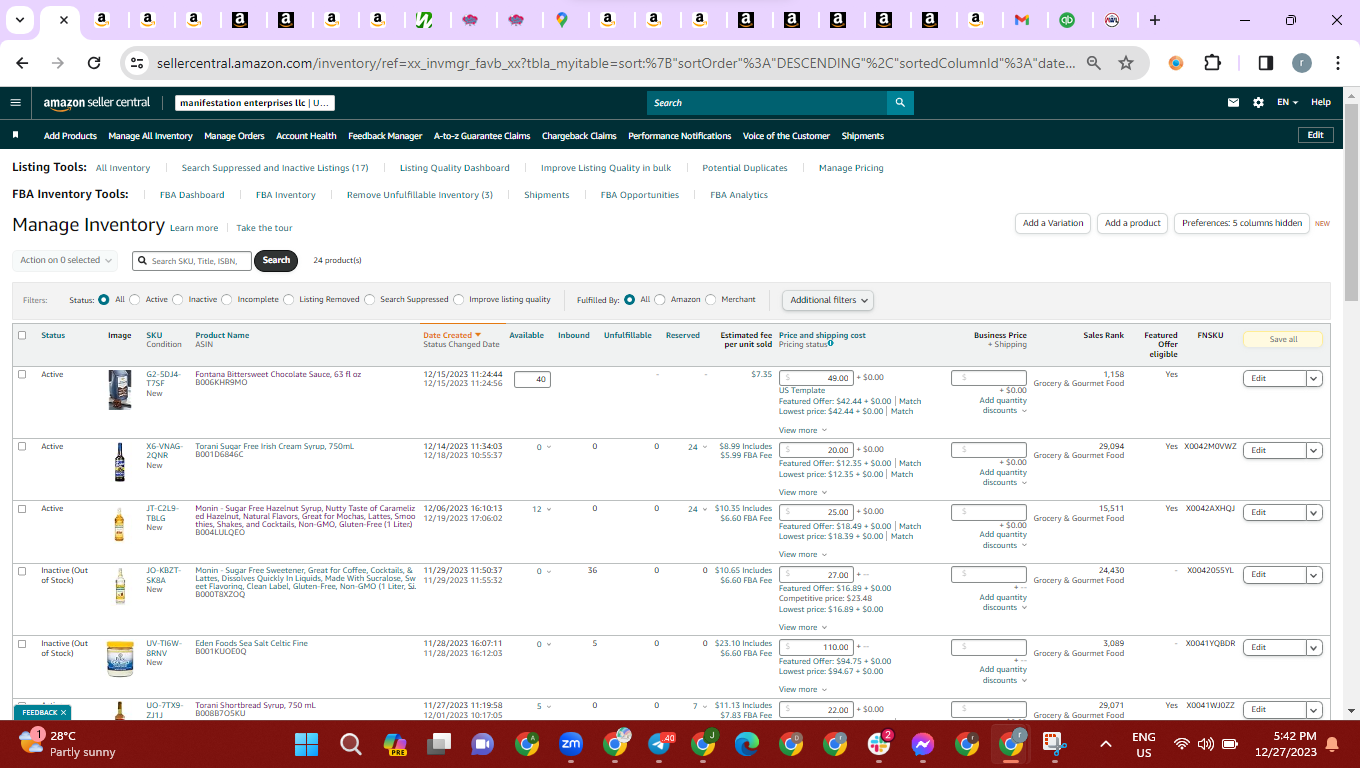The width and height of the screenshot is (1360, 768).
Task: Open the Chrome three-dot menu
Action: coord(1338,63)
